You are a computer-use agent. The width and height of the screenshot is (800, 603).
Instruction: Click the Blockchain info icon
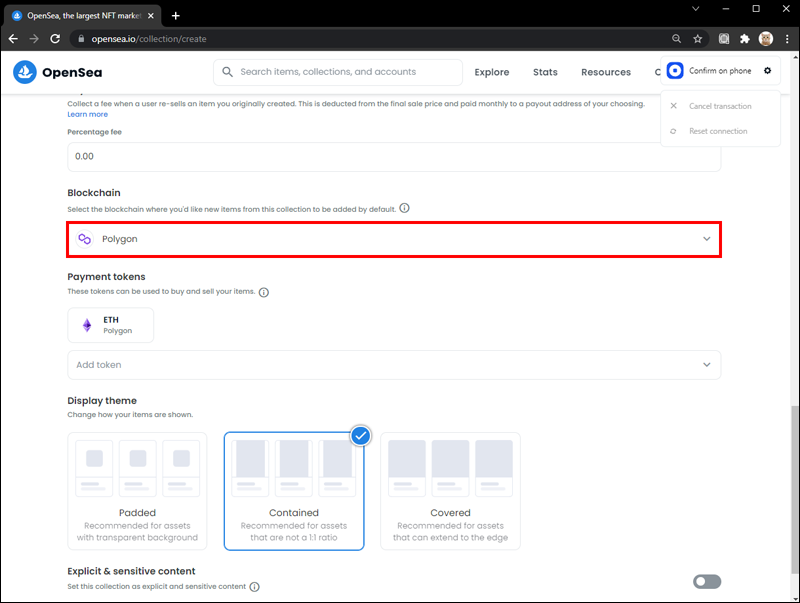[404, 208]
